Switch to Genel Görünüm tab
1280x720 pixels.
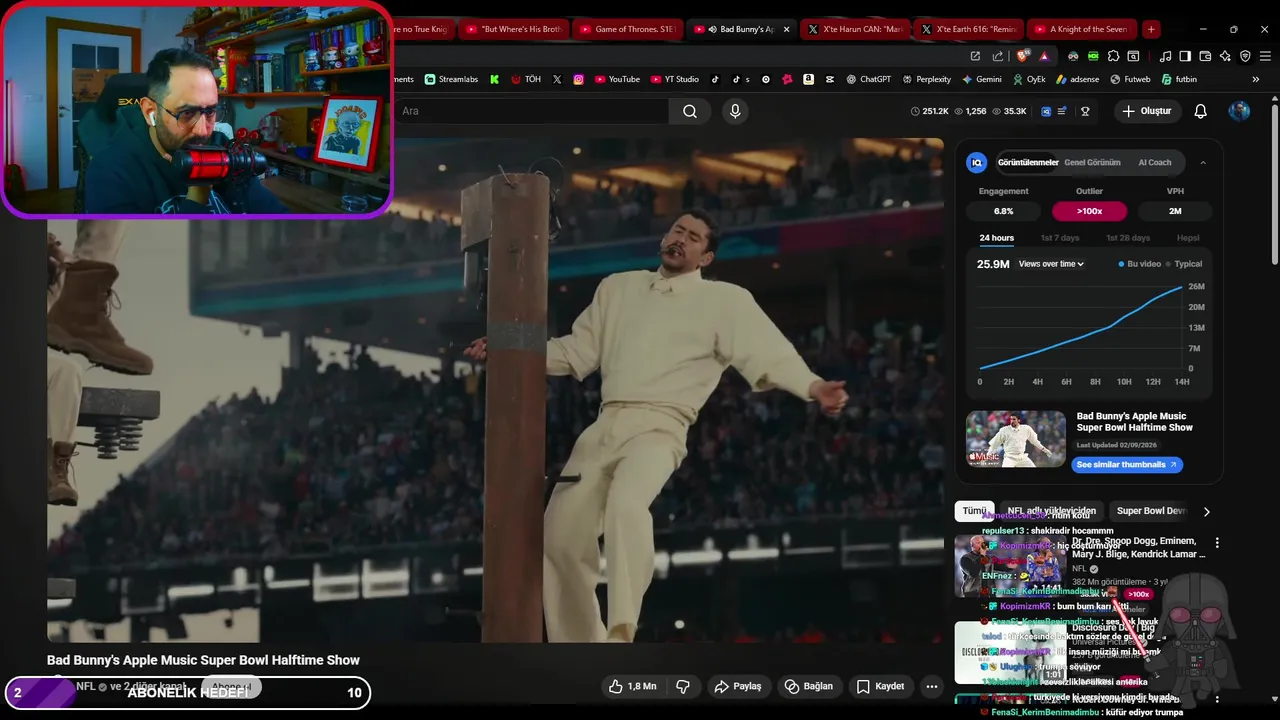[1092, 162]
